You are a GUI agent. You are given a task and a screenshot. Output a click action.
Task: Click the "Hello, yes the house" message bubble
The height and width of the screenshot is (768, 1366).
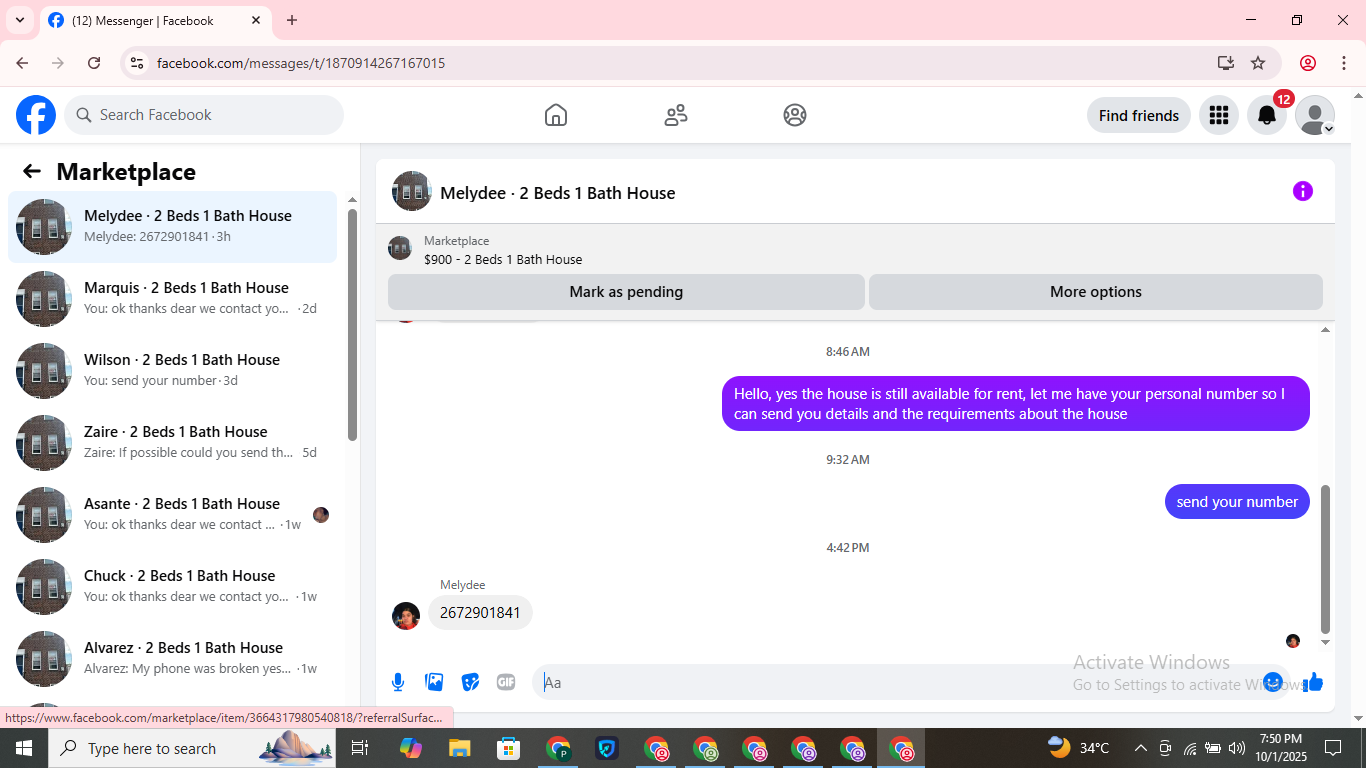coord(1016,404)
